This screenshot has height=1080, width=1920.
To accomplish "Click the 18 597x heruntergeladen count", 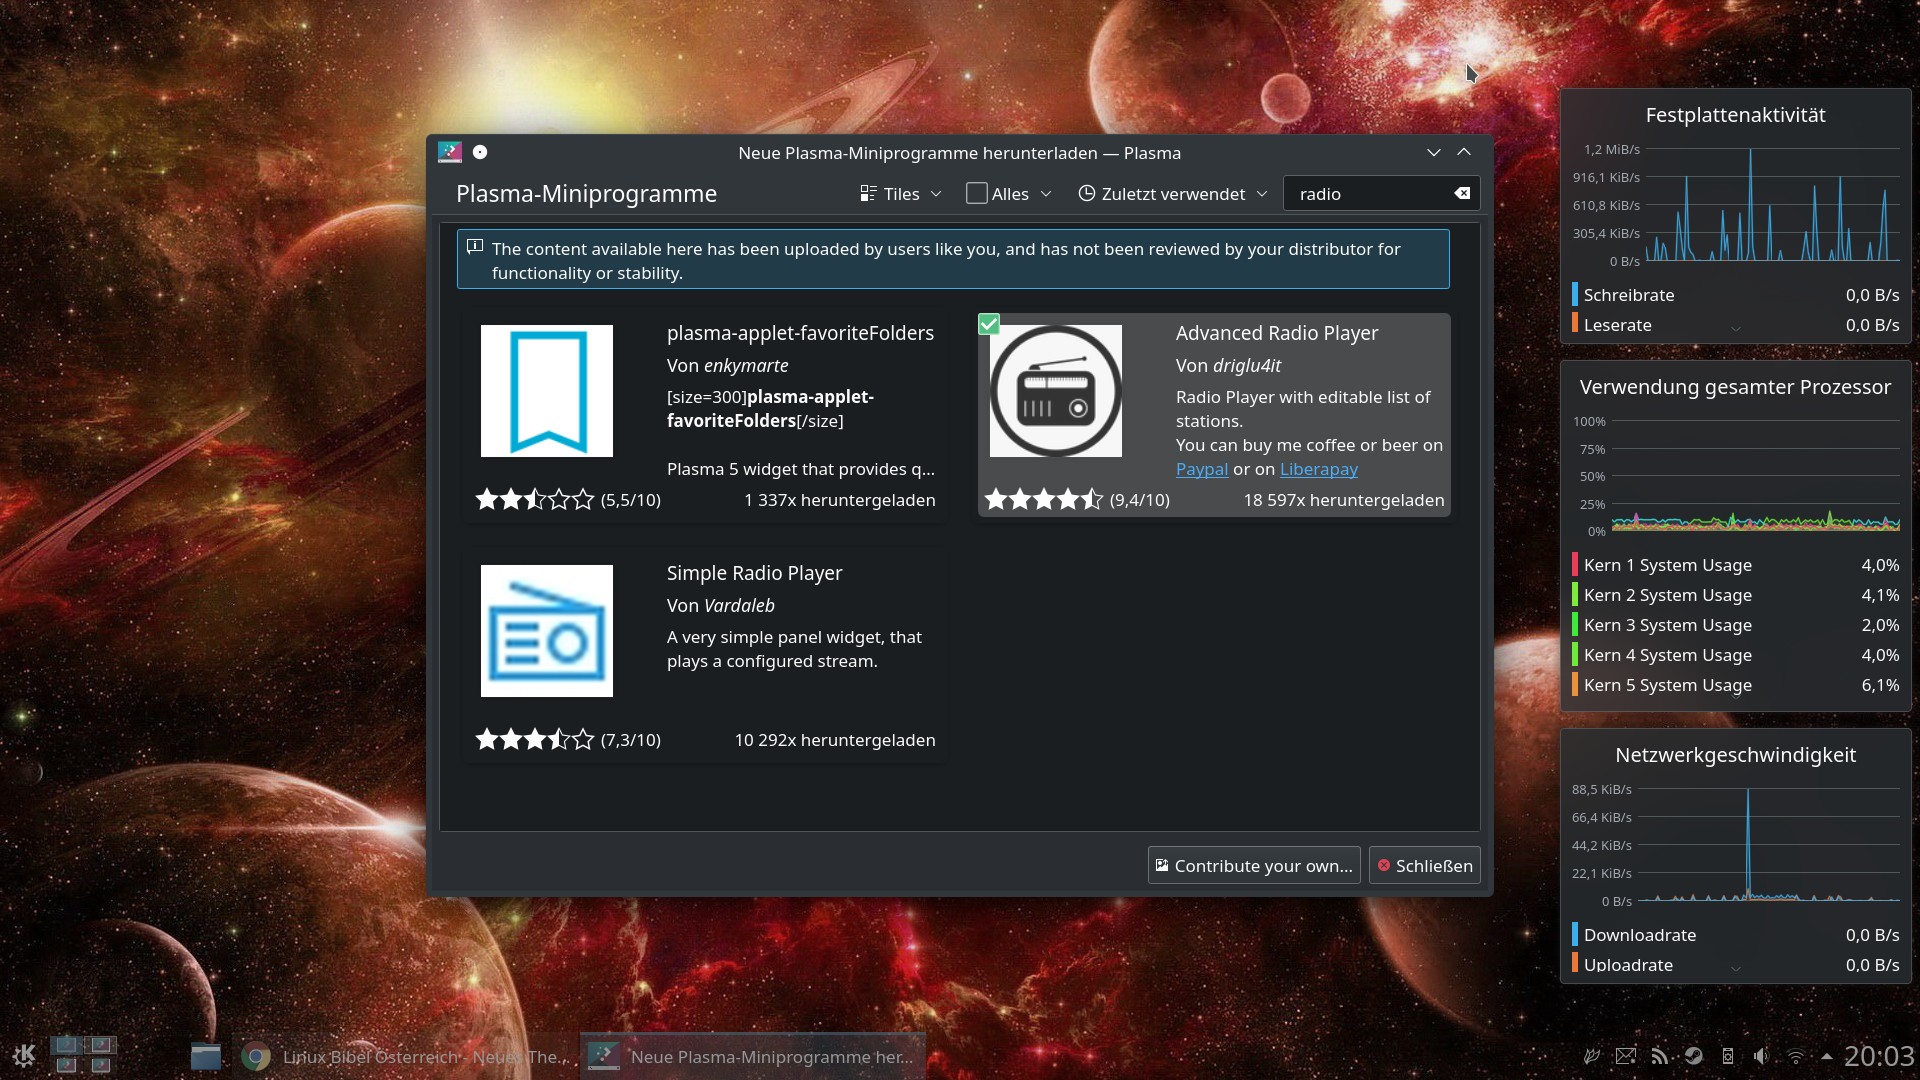I will [1344, 500].
